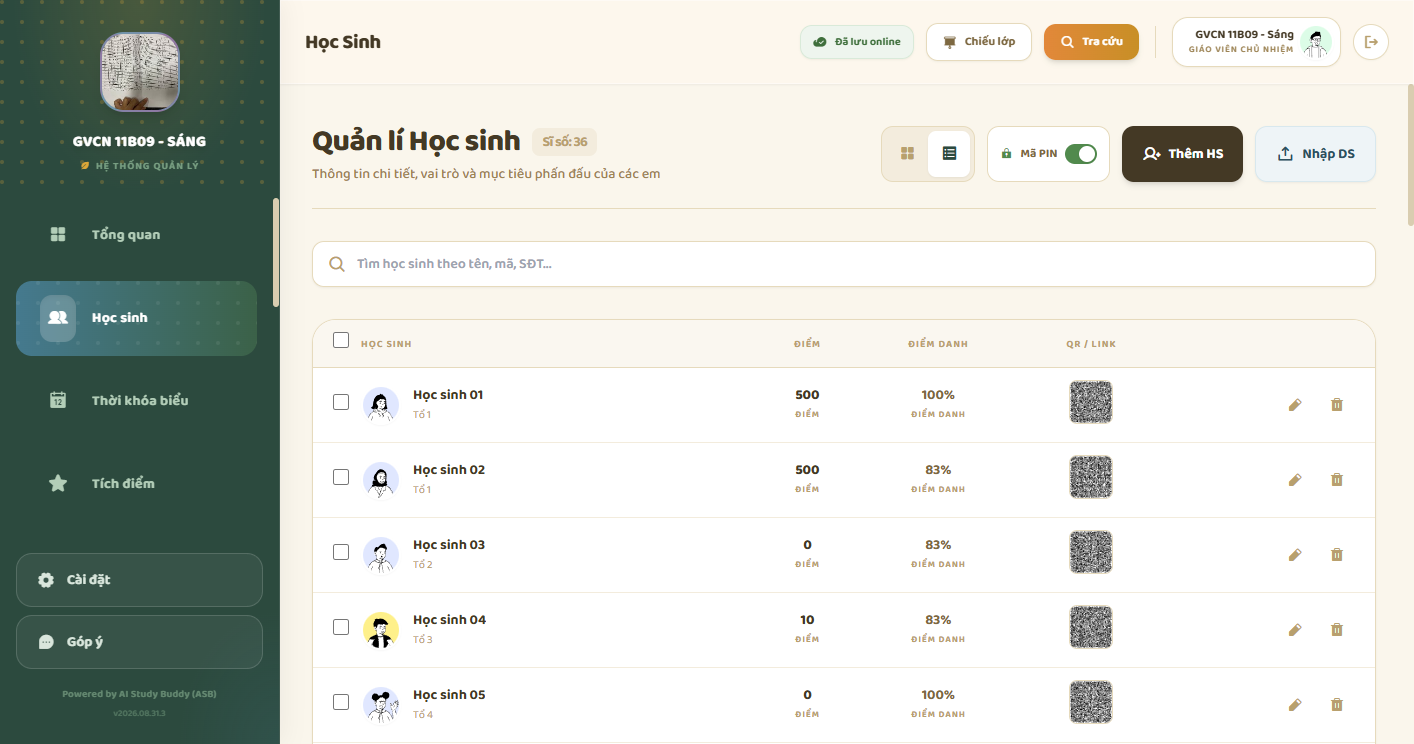1414x744 pixels.
Task: Open QR code of Học sinh 01
Action: click(x=1091, y=402)
